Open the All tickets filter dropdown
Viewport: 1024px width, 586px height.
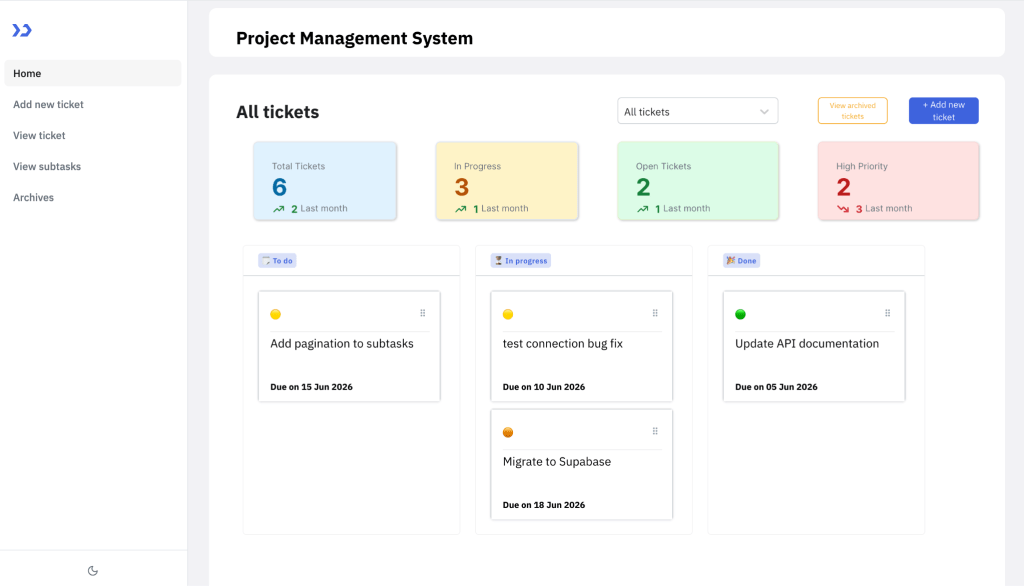pyautogui.click(x=697, y=111)
